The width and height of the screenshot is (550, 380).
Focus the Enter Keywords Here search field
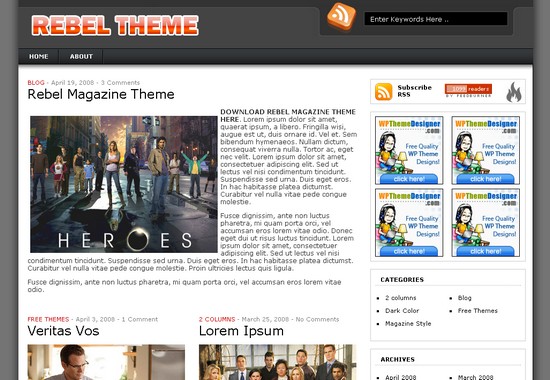436,19
